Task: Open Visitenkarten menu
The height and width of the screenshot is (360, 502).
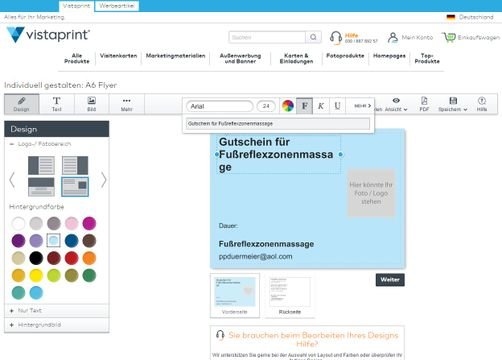Action: tap(118, 56)
